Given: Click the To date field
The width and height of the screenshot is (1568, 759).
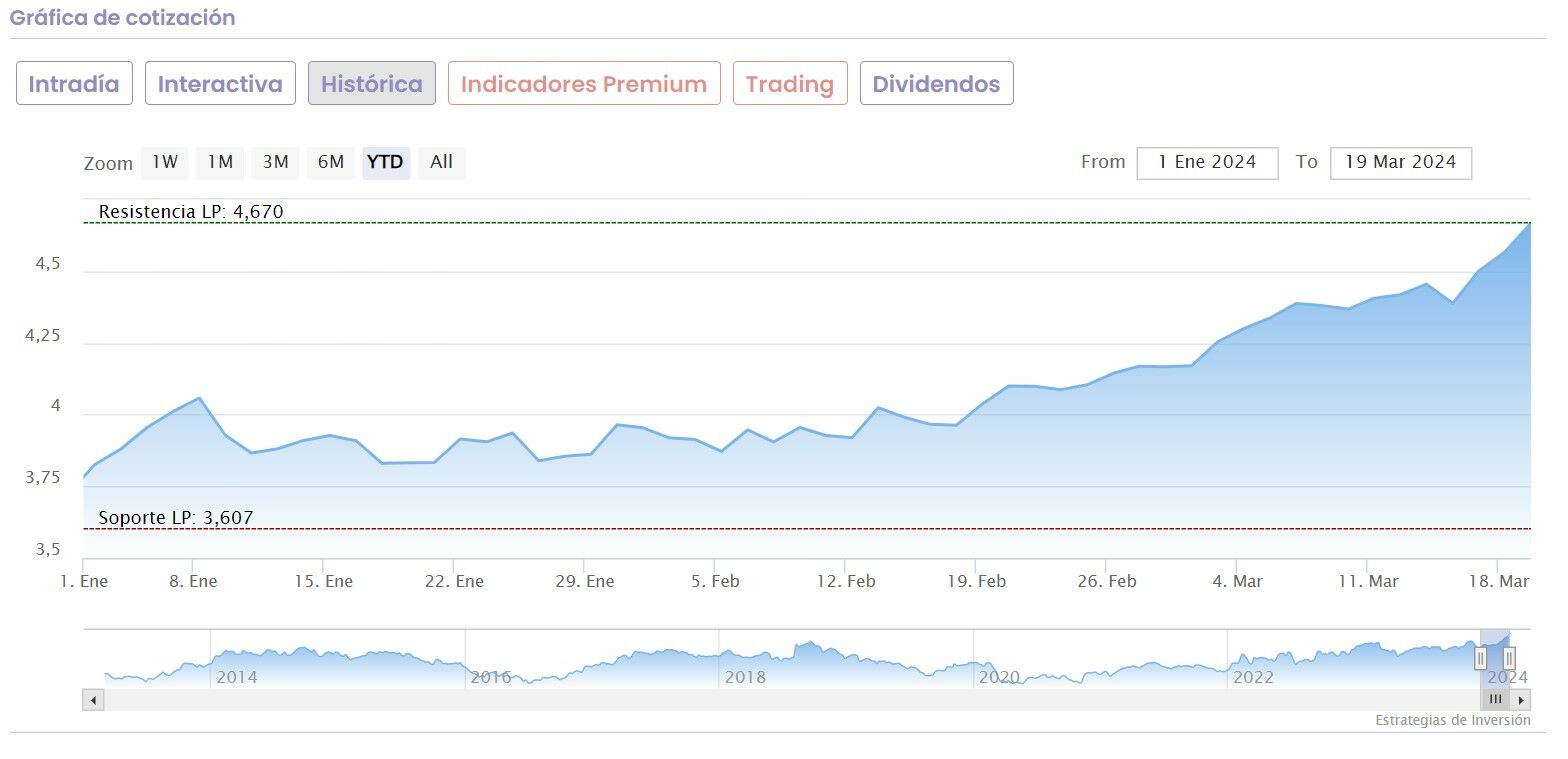Looking at the screenshot, I should click(1400, 163).
